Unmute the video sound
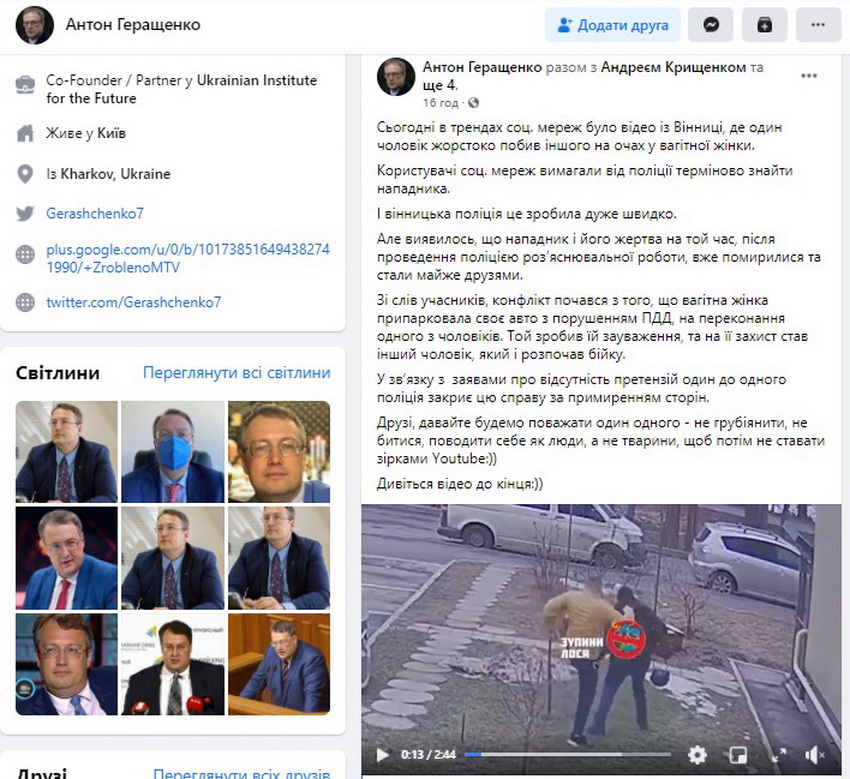This screenshot has height=779, width=850. [814, 755]
